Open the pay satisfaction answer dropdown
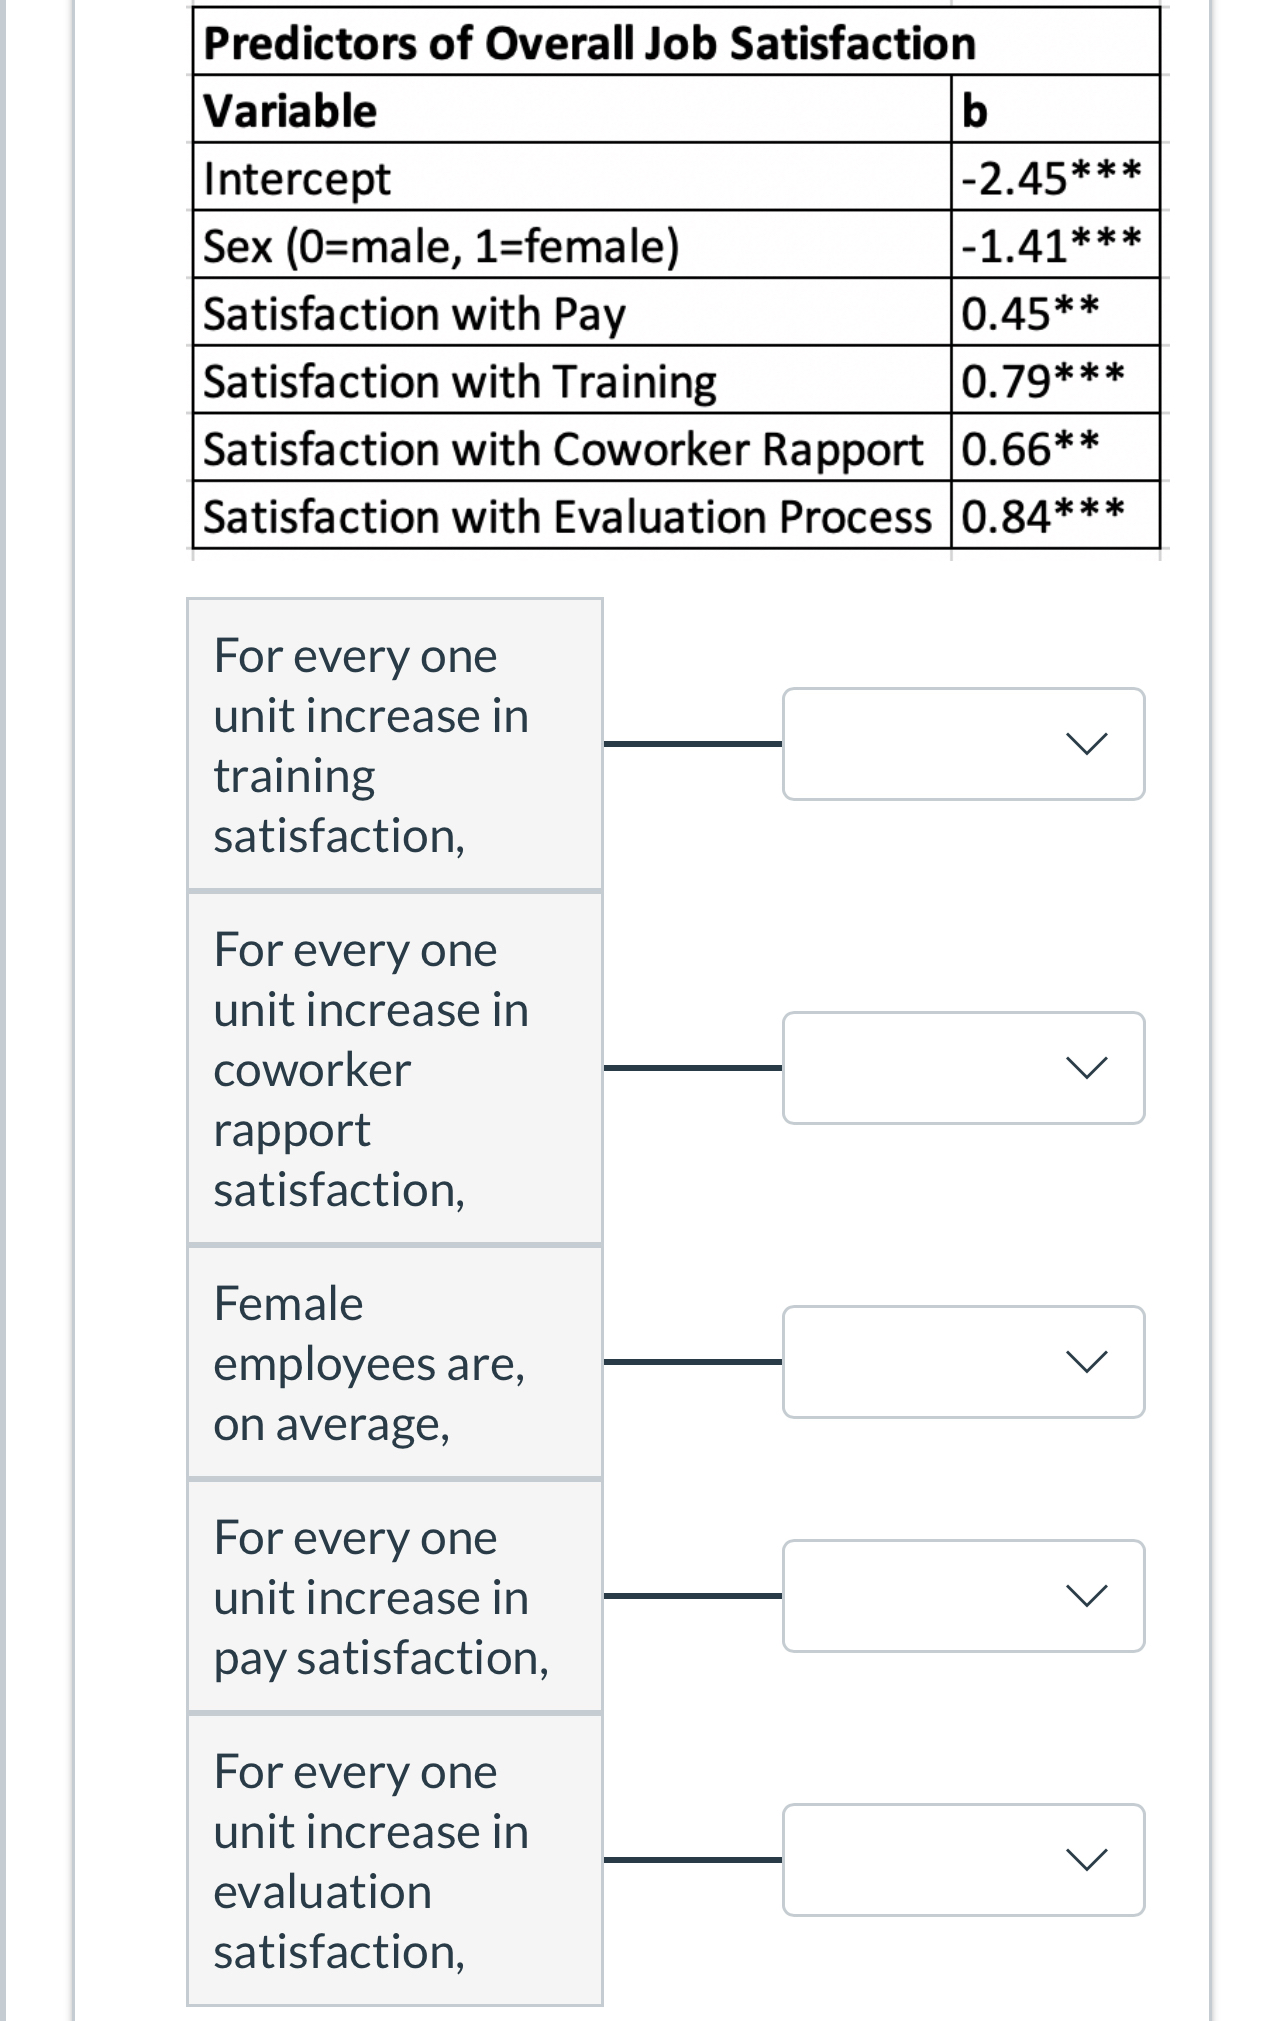1284x2021 pixels. pyautogui.click(x=963, y=1596)
